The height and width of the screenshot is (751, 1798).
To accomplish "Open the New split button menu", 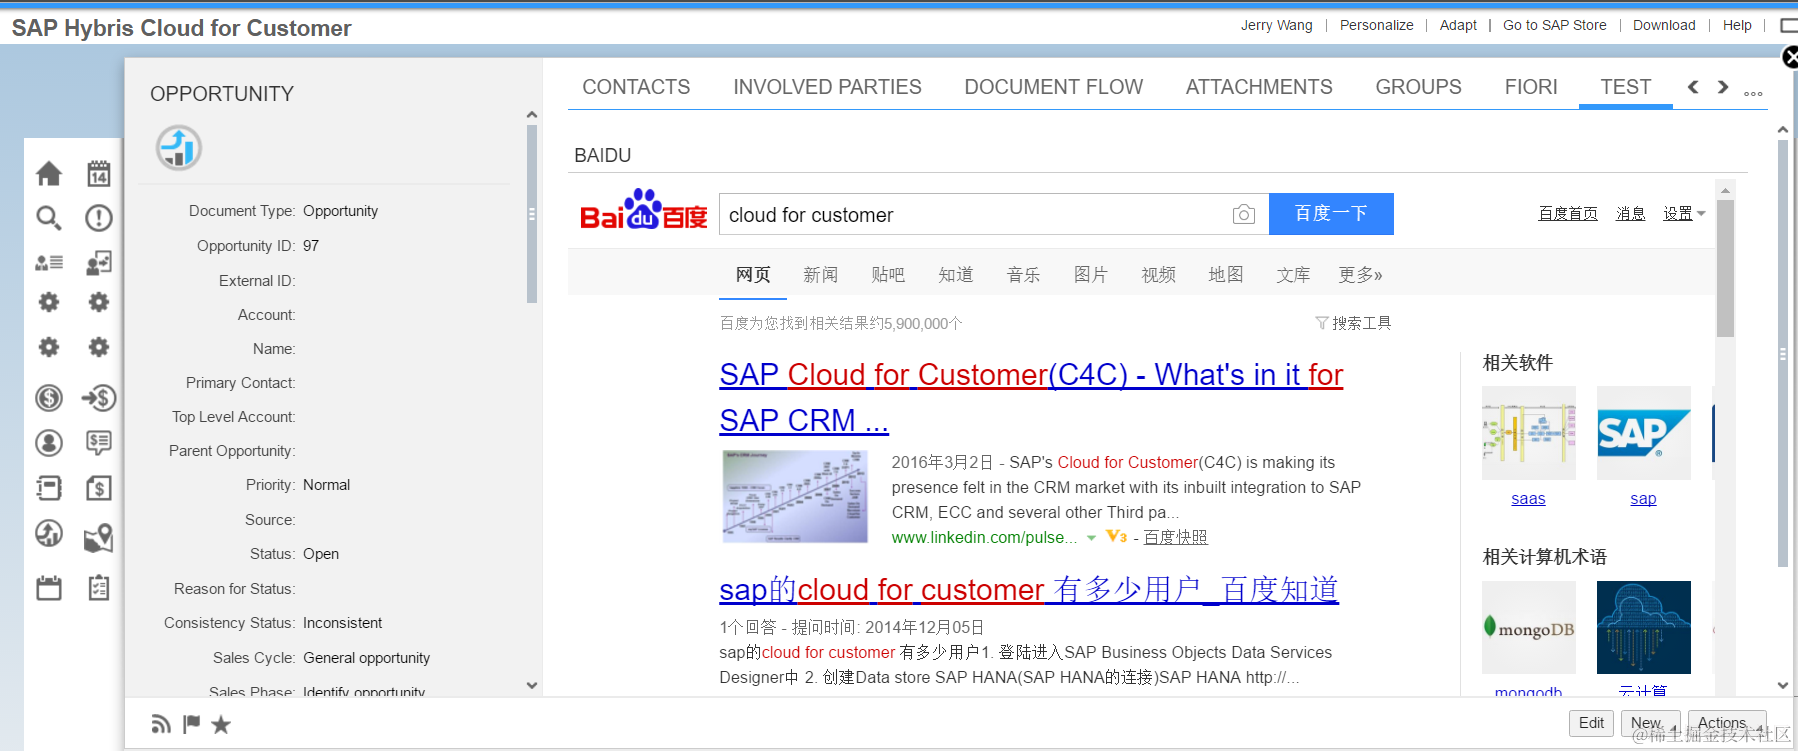I will click(x=1651, y=723).
